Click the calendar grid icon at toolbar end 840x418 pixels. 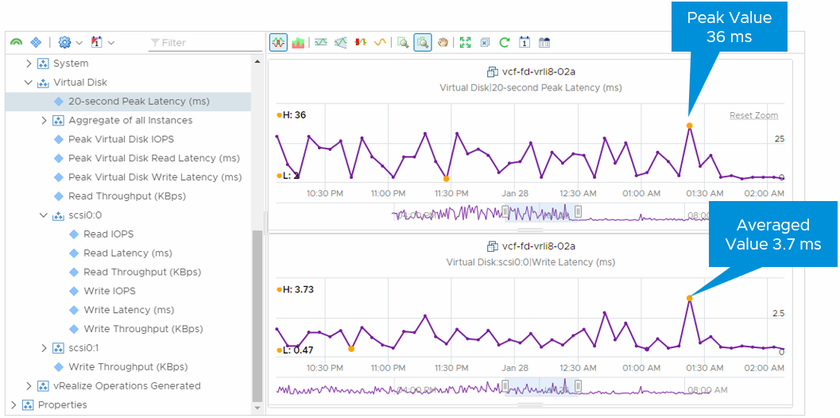(545, 43)
